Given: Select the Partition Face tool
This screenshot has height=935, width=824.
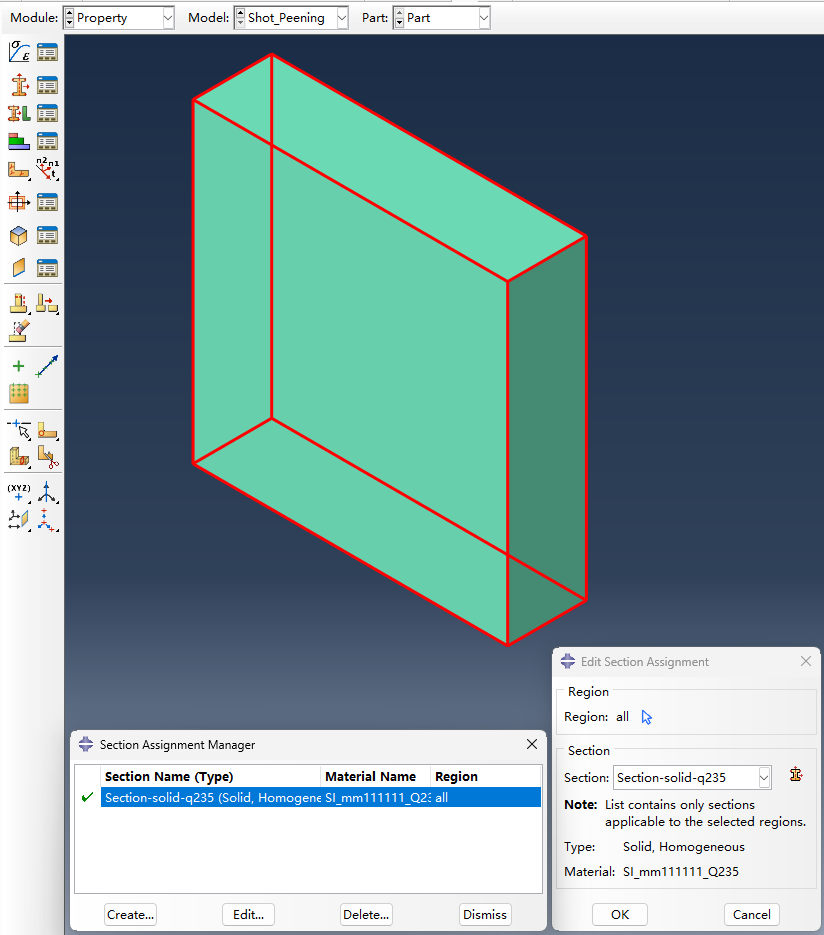Looking at the screenshot, I should point(47,430).
